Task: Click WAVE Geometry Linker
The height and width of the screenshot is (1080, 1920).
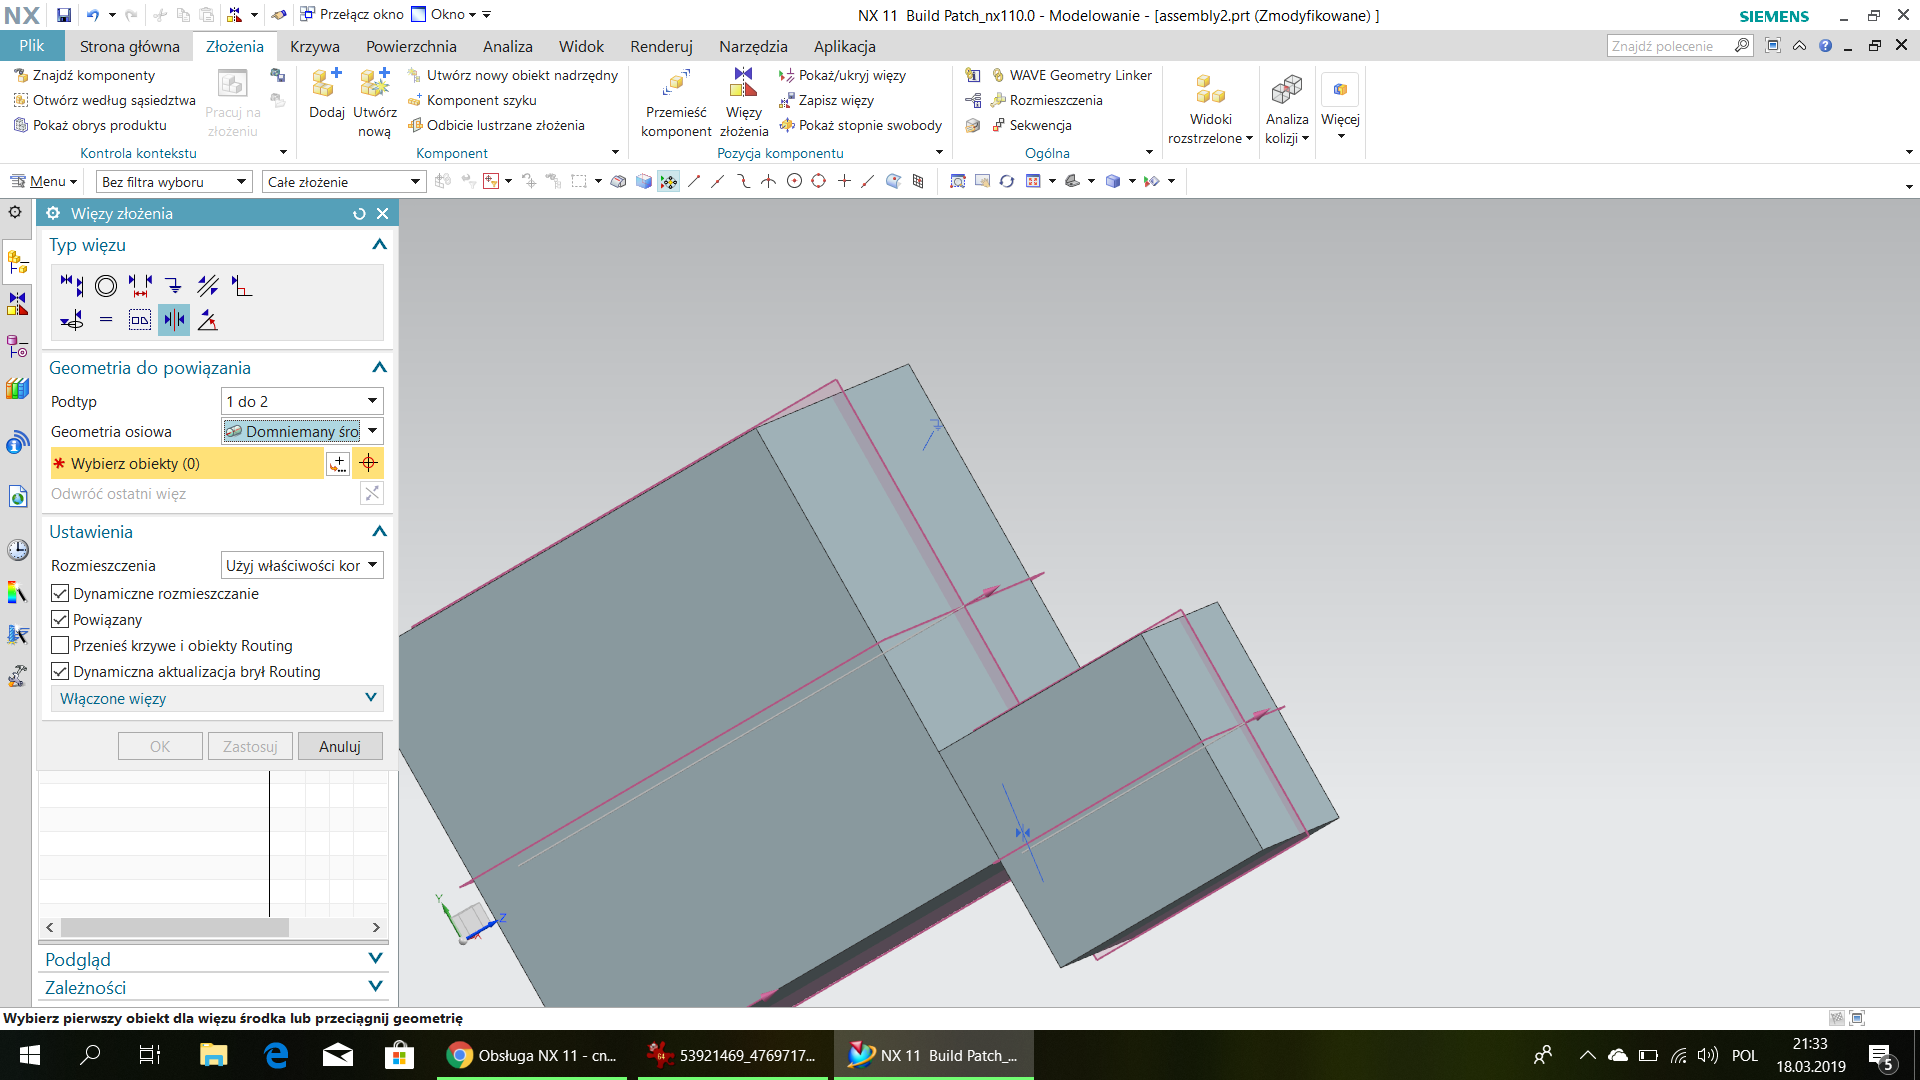Action: coord(1071,75)
